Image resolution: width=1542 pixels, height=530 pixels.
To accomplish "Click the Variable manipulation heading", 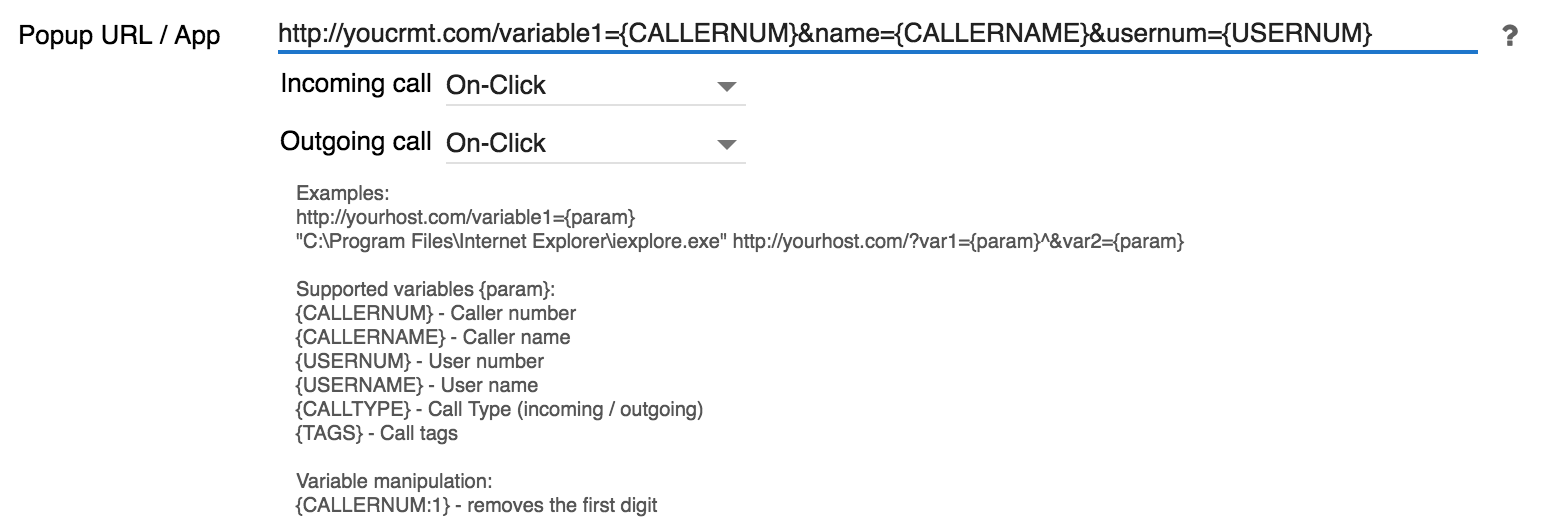I will [394, 481].
